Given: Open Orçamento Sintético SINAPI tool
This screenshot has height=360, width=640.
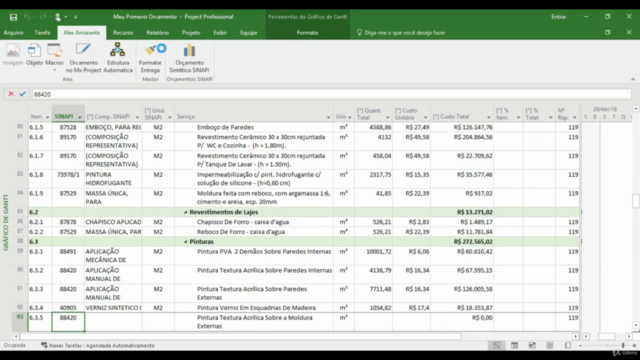Looking at the screenshot, I should [x=189, y=58].
